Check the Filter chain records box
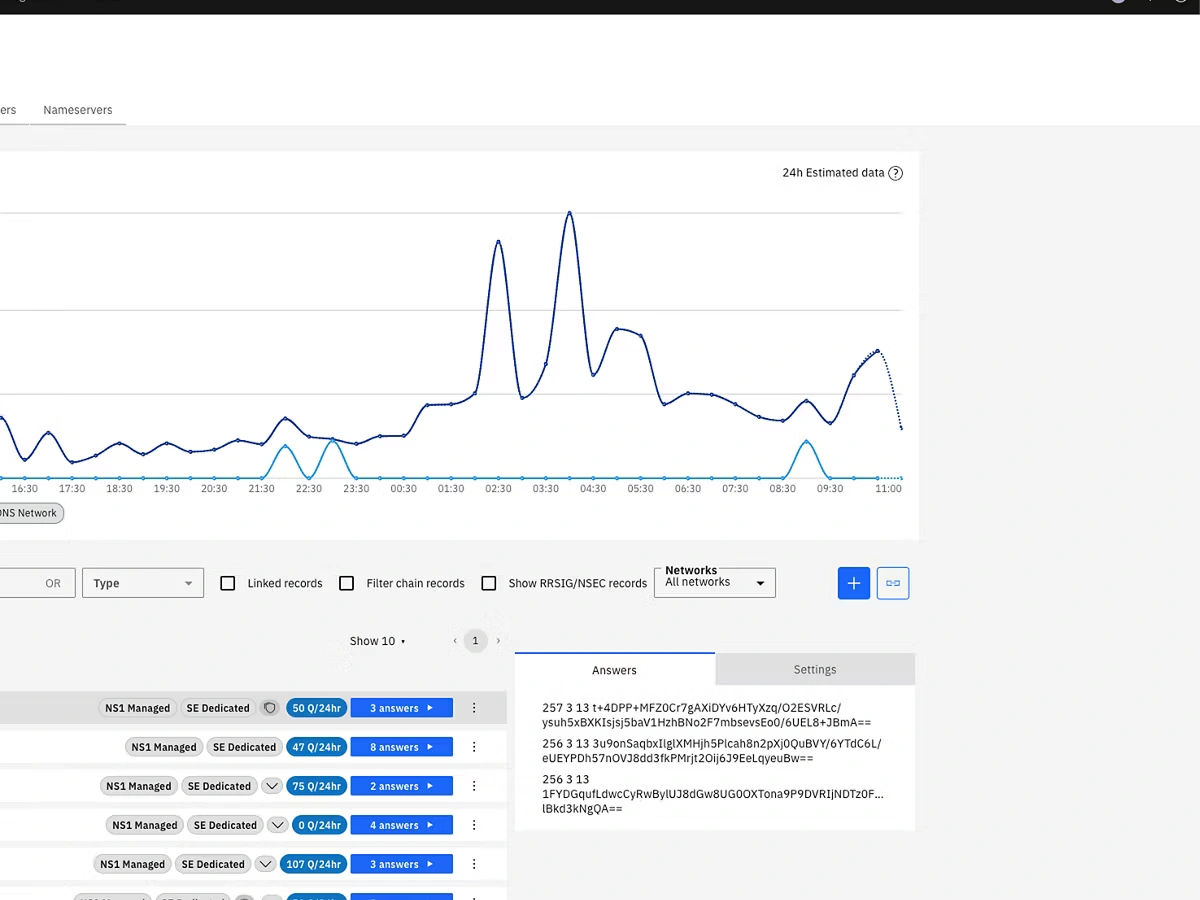Image resolution: width=1200 pixels, height=900 pixels. (x=347, y=583)
